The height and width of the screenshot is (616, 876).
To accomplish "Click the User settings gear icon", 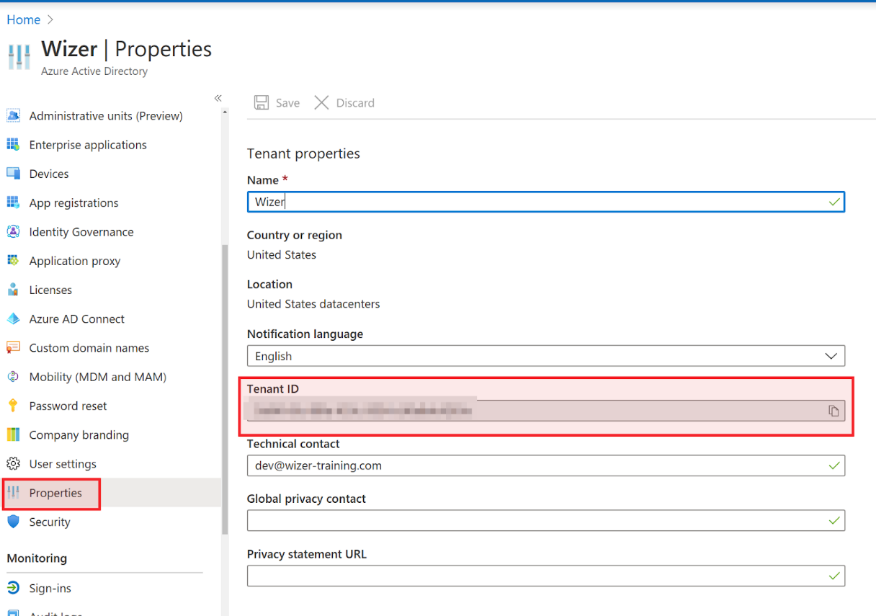I will 13,464.
